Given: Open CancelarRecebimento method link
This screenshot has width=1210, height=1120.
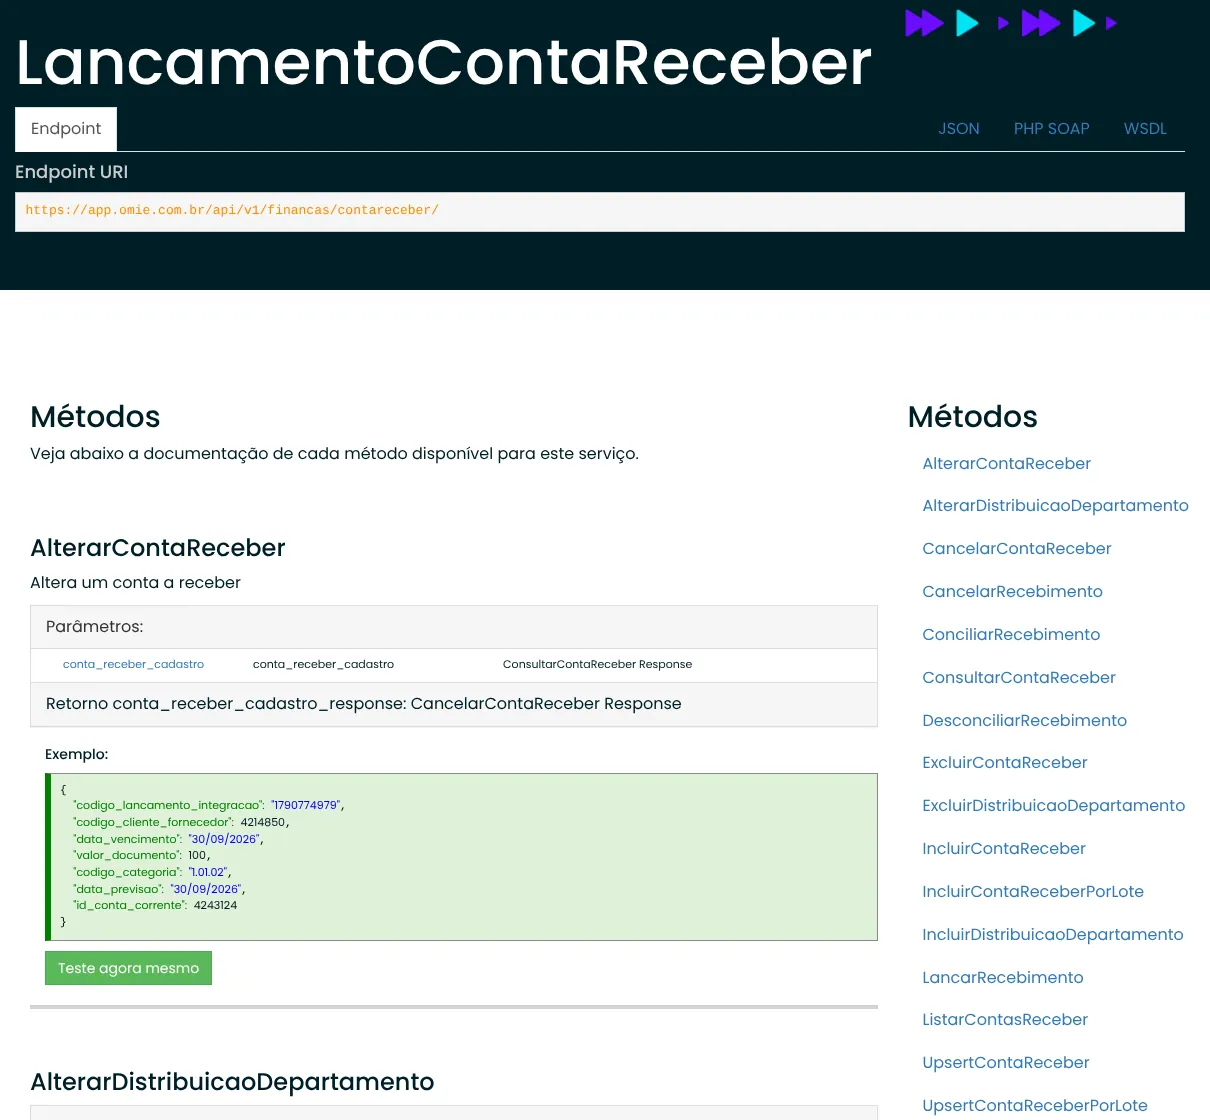Looking at the screenshot, I should [1012, 592].
